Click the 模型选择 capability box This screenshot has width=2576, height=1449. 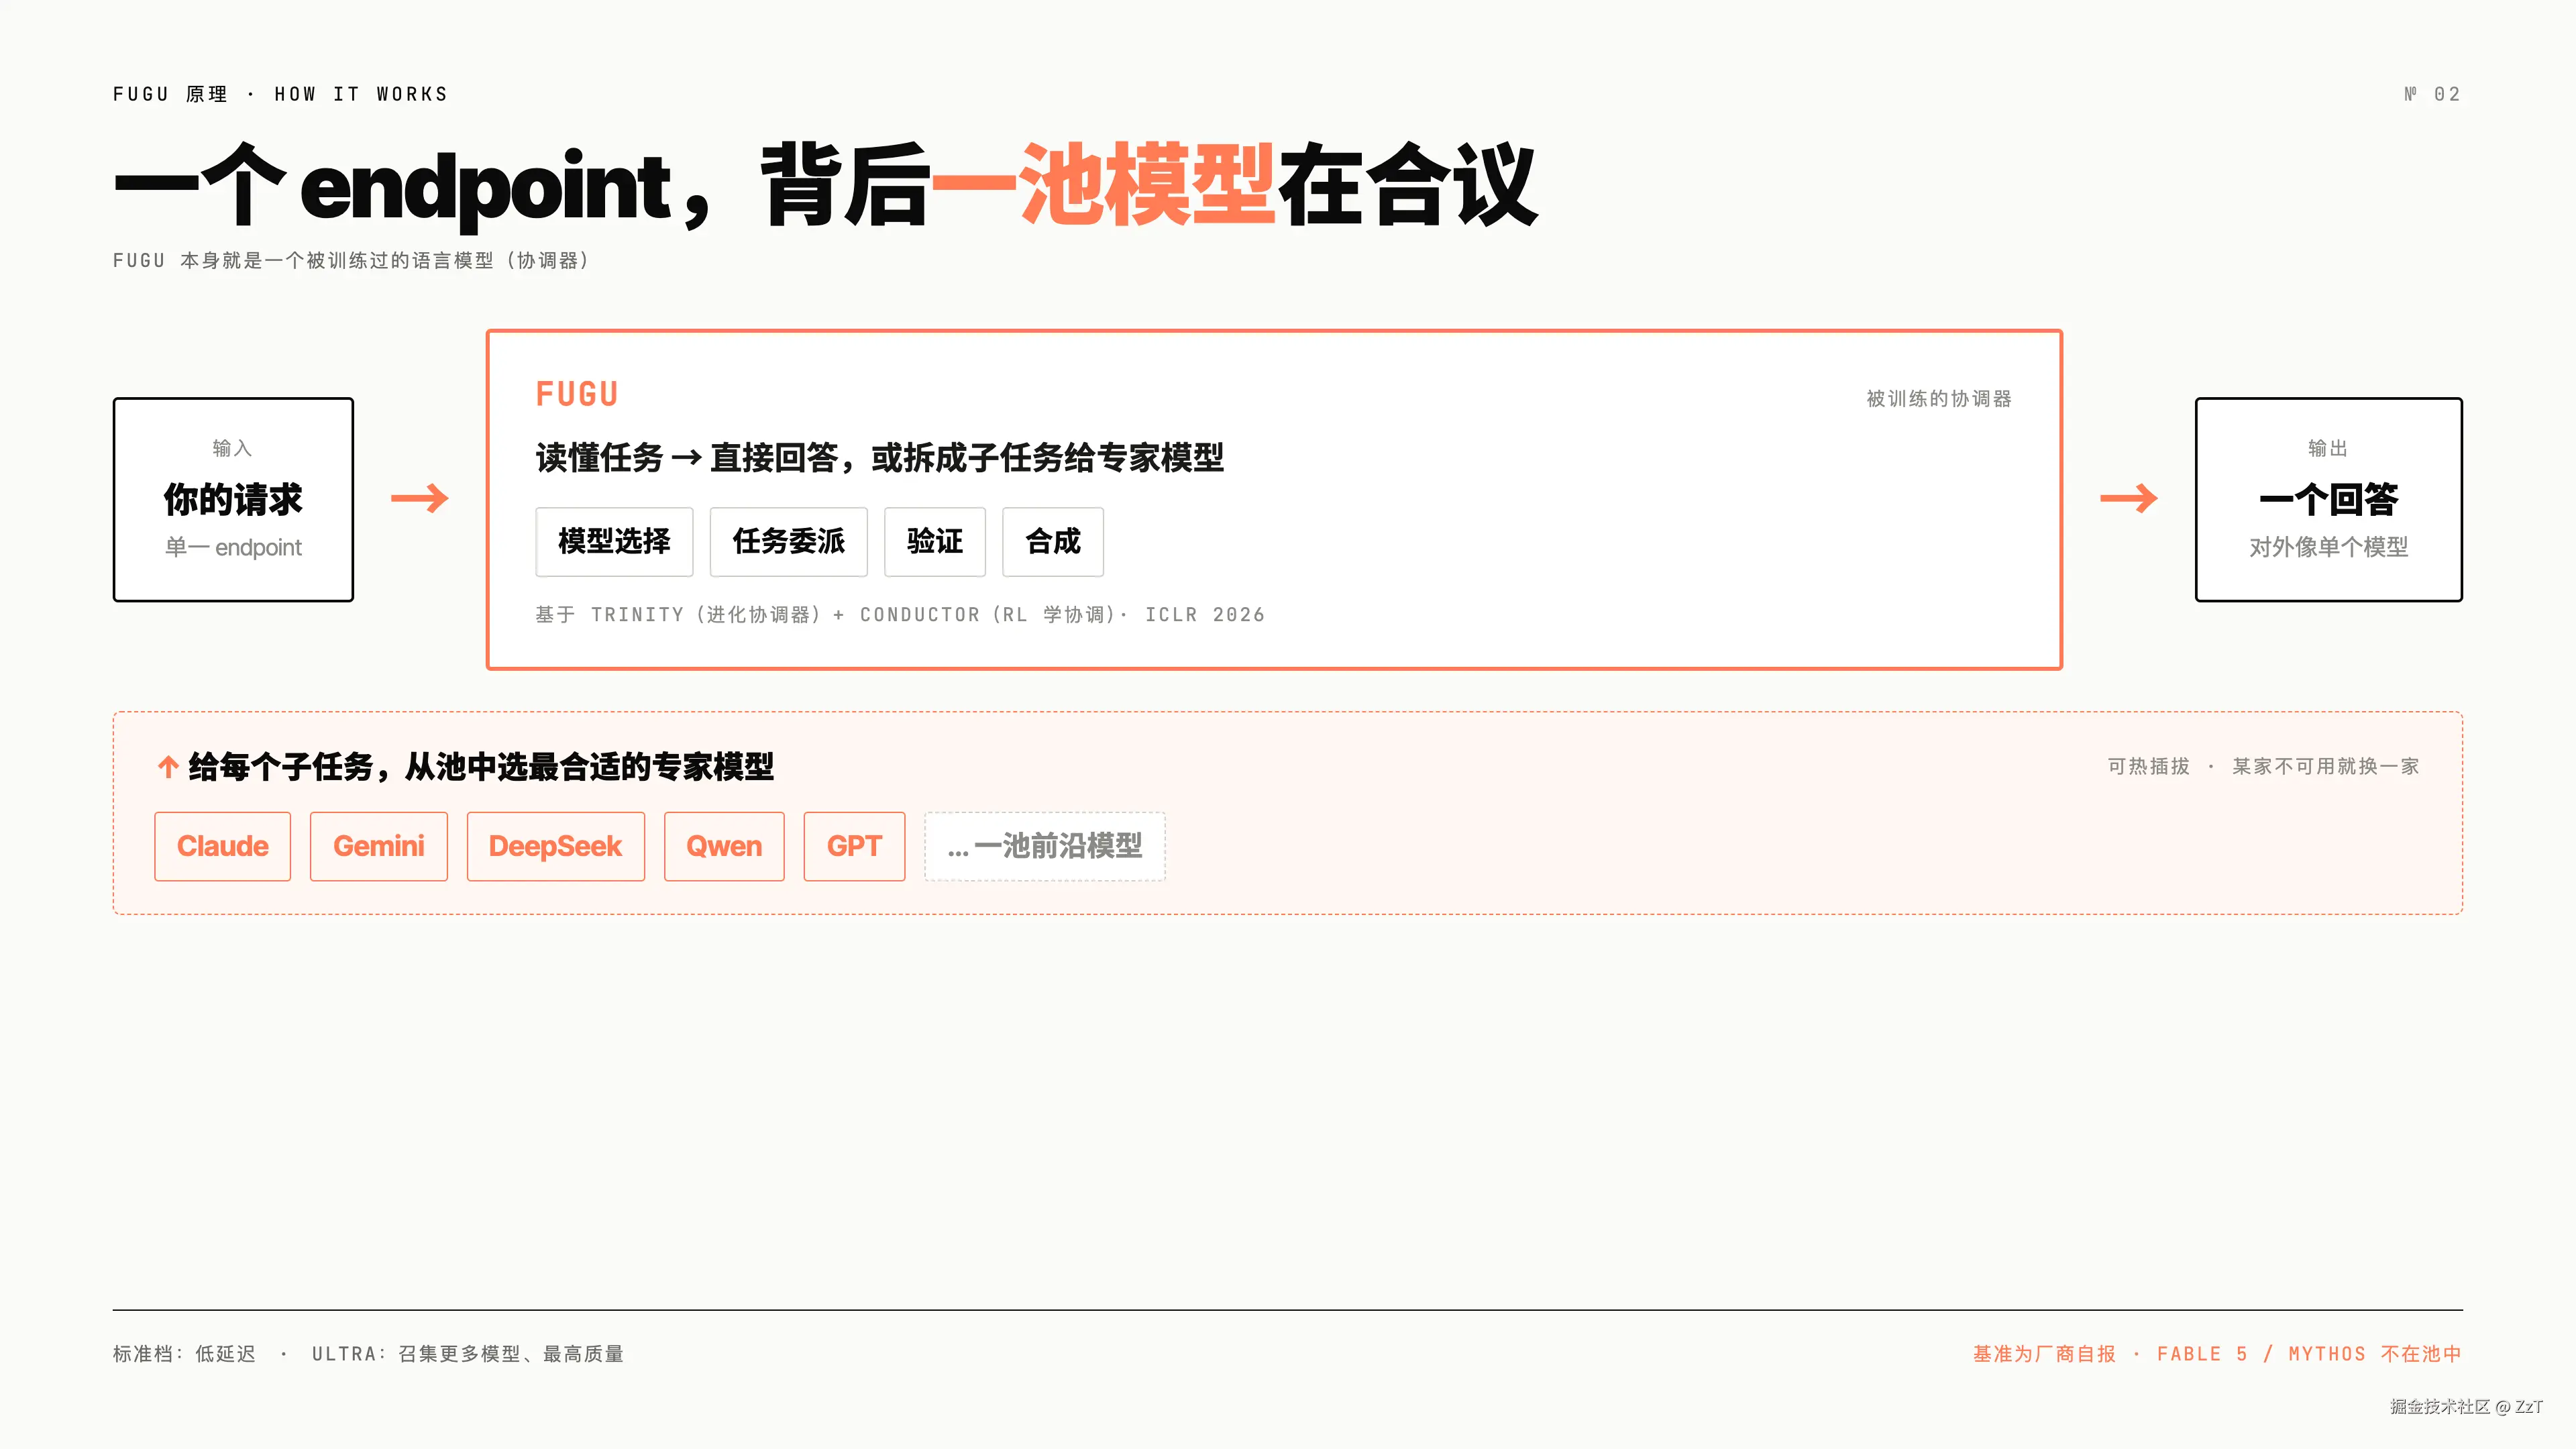click(x=614, y=542)
